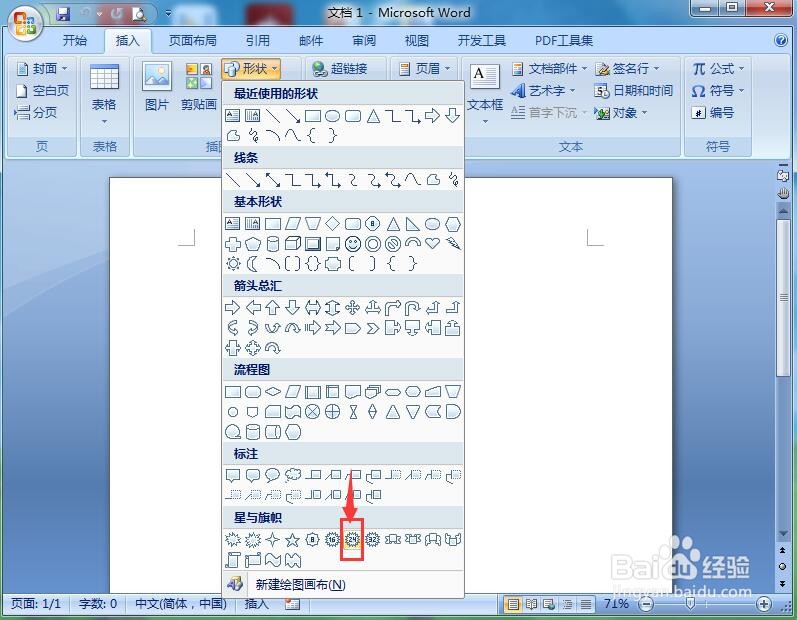
Task: Select the oval callout shape
Action: click(x=272, y=475)
